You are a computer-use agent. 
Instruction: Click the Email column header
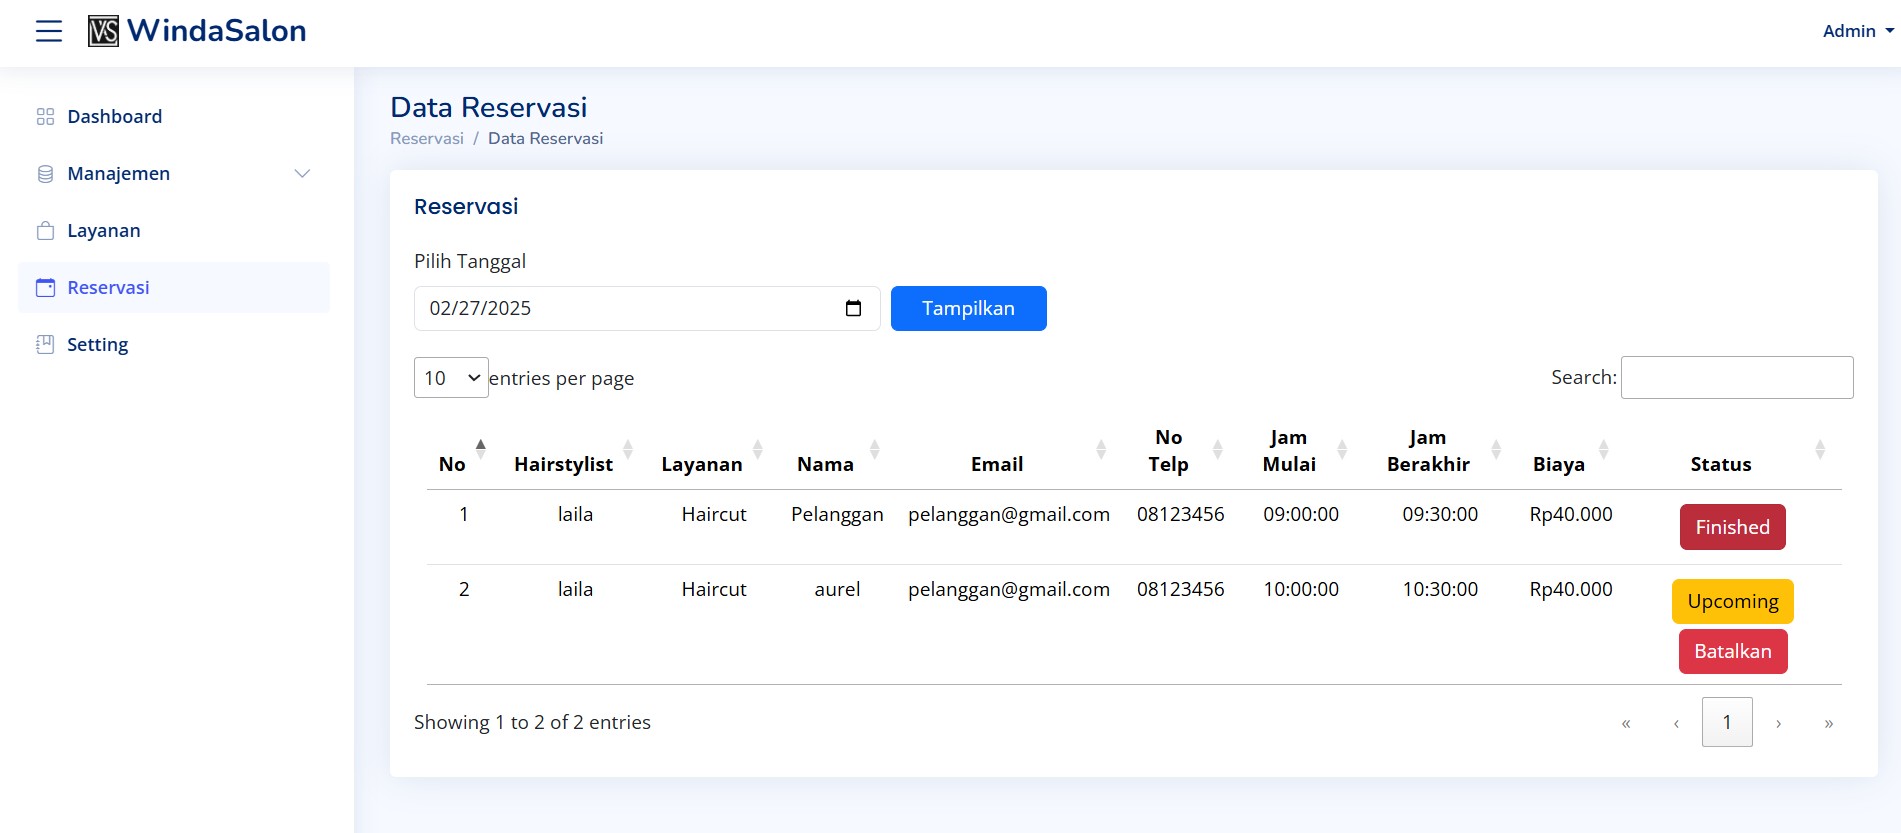(997, 464)
